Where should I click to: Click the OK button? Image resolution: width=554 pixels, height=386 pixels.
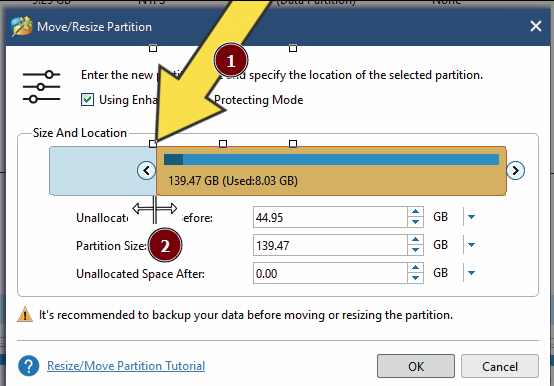416,366
